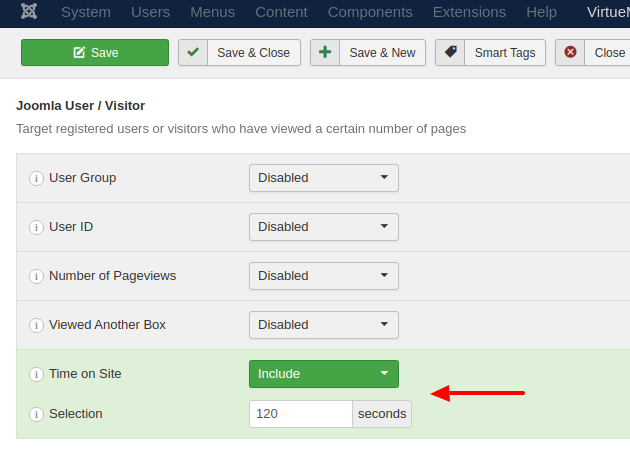Click the tag icon on Smart Tags
630x457 pixels.
[x=451, y=52]
